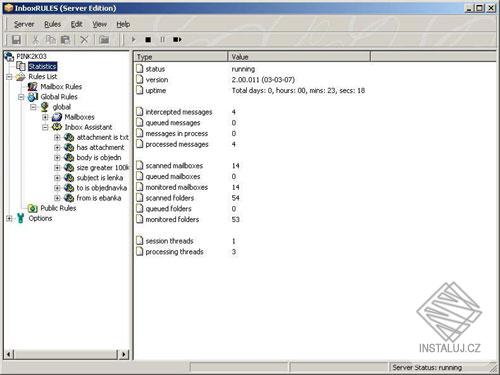
Task: Expand the Mailboxes tree node
Action: tap(45, 117)
